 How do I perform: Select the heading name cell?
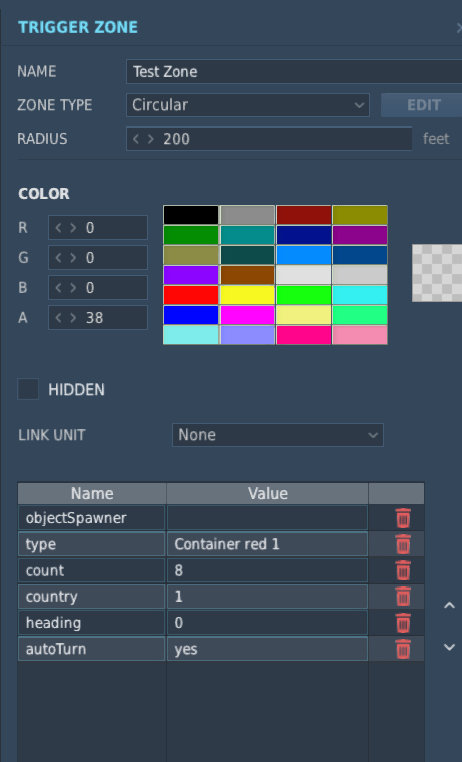point(92,623)
